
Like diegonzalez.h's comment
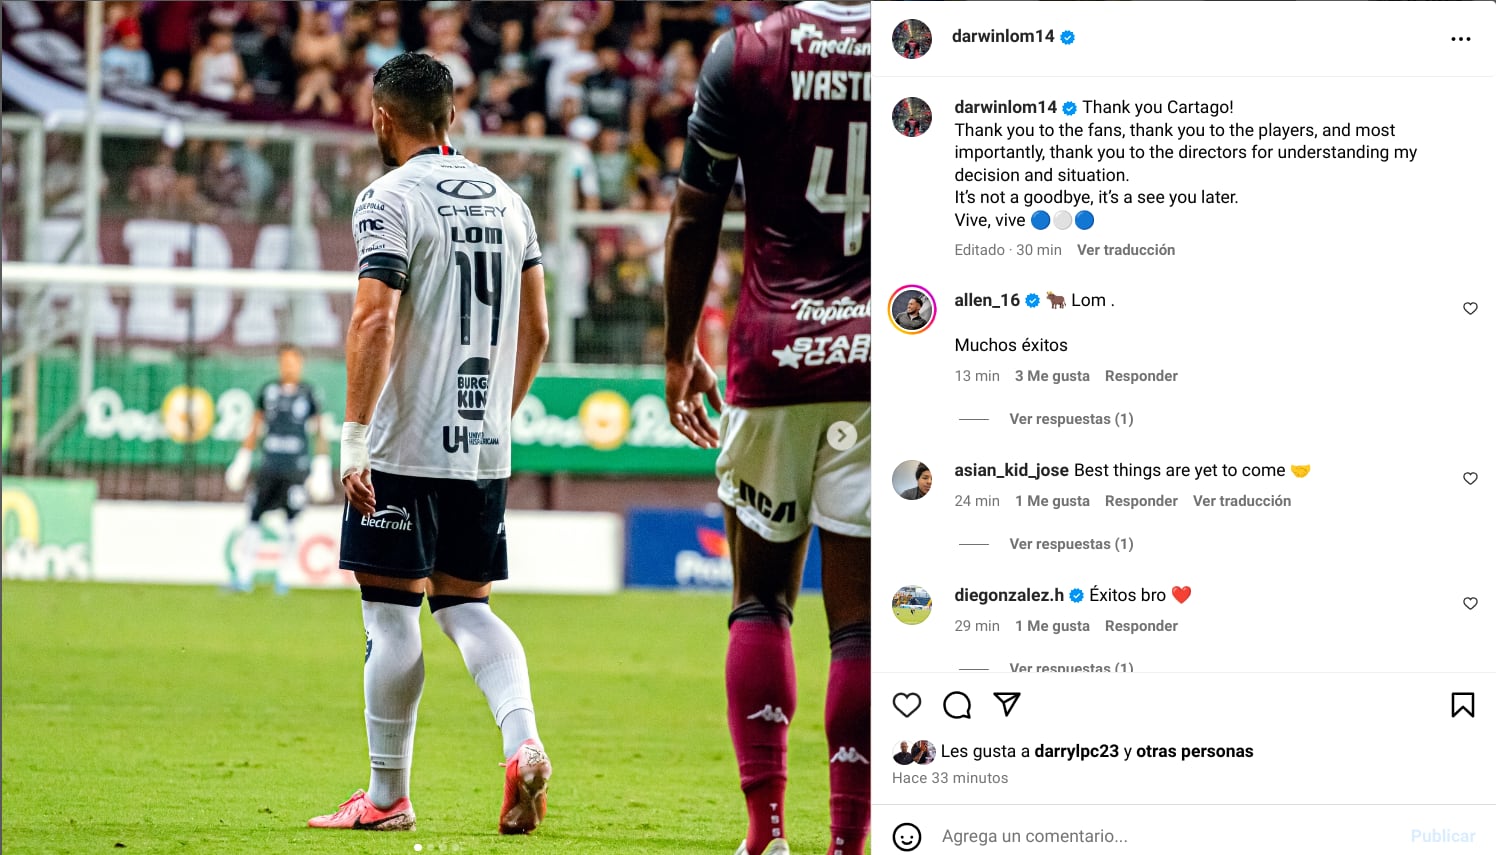[1470, 603]
